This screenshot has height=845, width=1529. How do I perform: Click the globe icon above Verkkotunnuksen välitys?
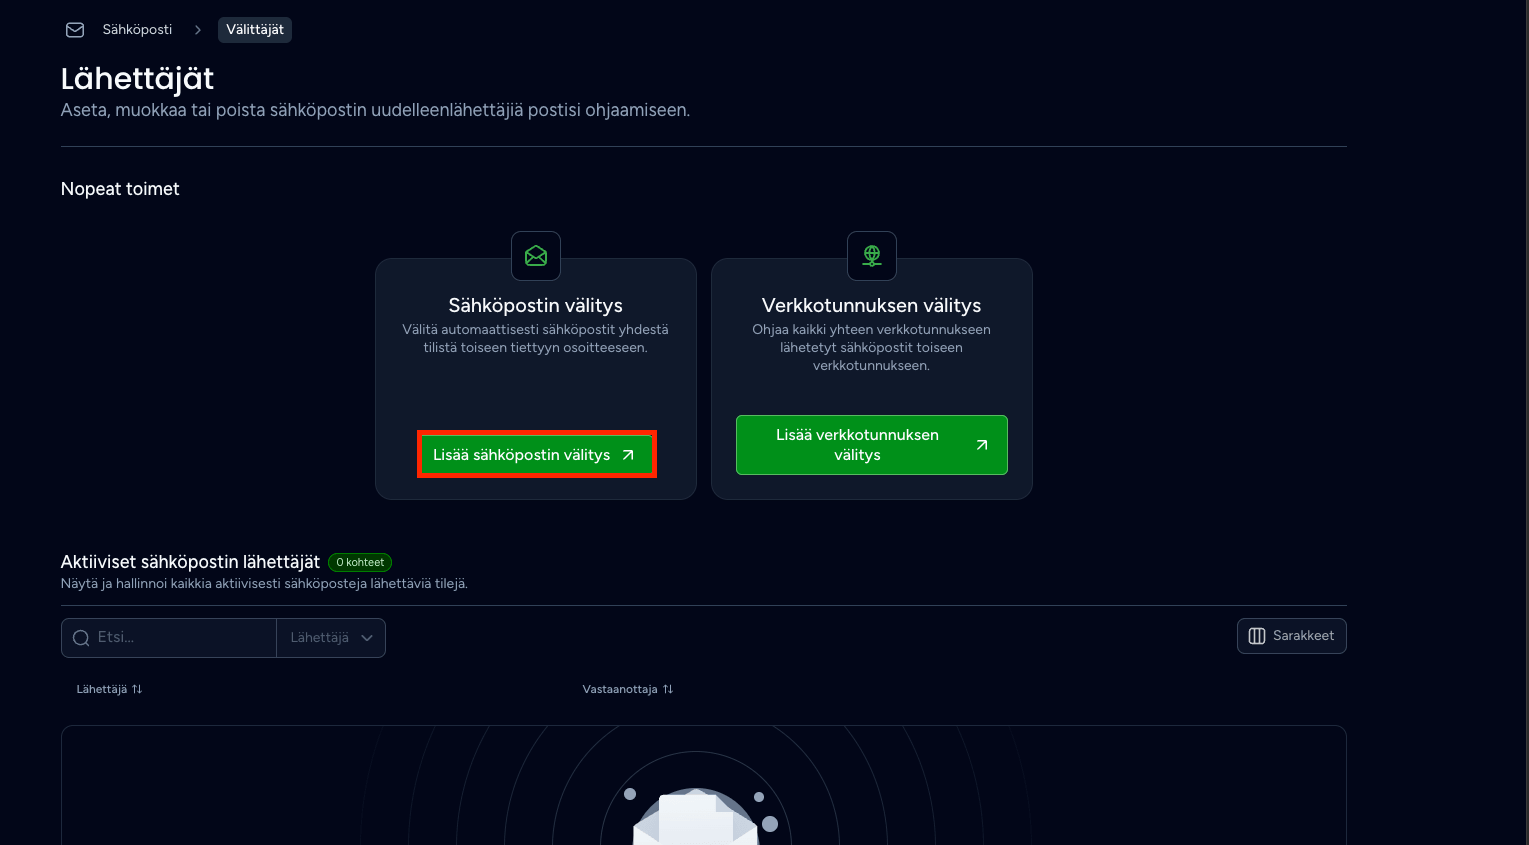[x=872, y=256]
